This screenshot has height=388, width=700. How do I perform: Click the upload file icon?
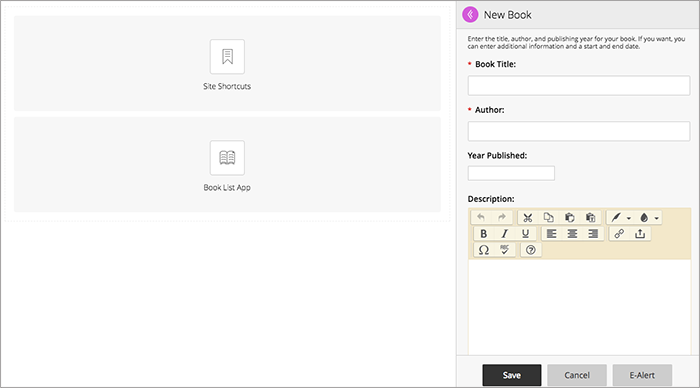click(x=640, y=234)
